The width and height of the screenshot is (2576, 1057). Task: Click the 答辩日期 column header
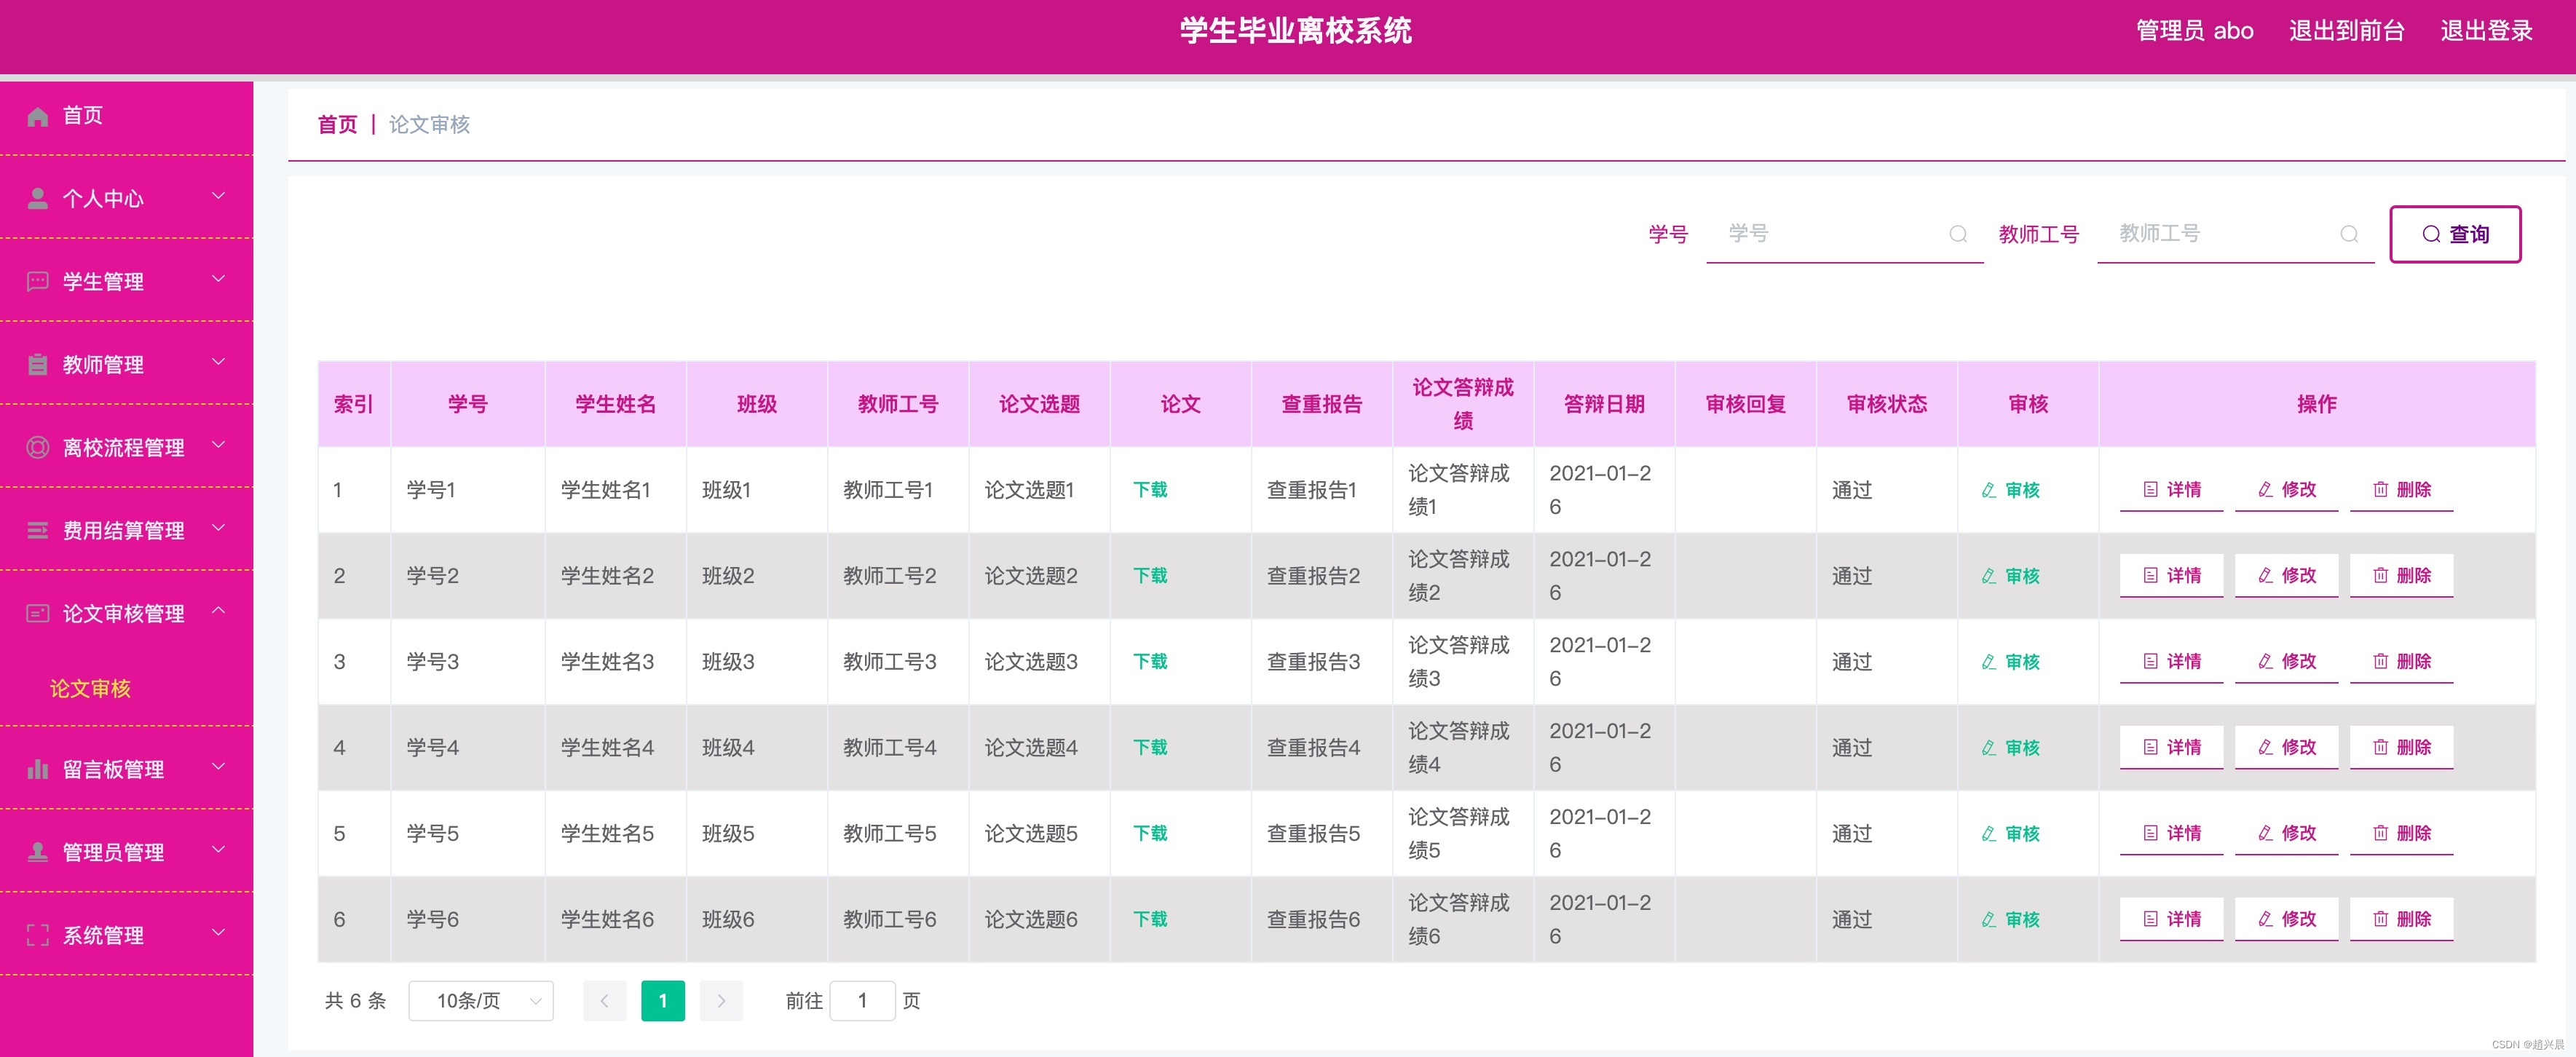(1604, 404)
